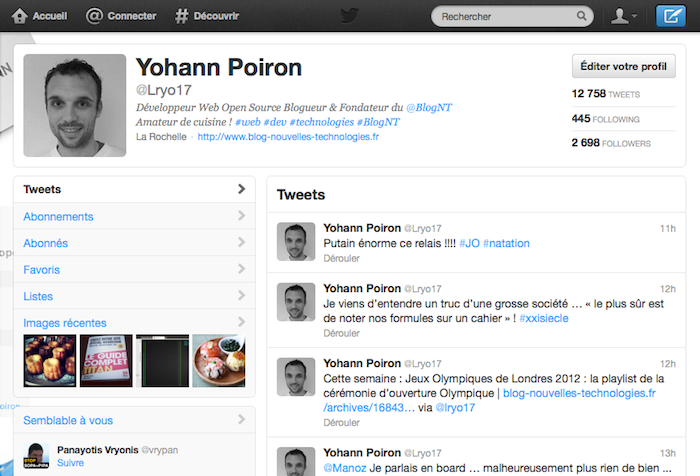Click the chevron on the Abonnés row

[242, 242]
